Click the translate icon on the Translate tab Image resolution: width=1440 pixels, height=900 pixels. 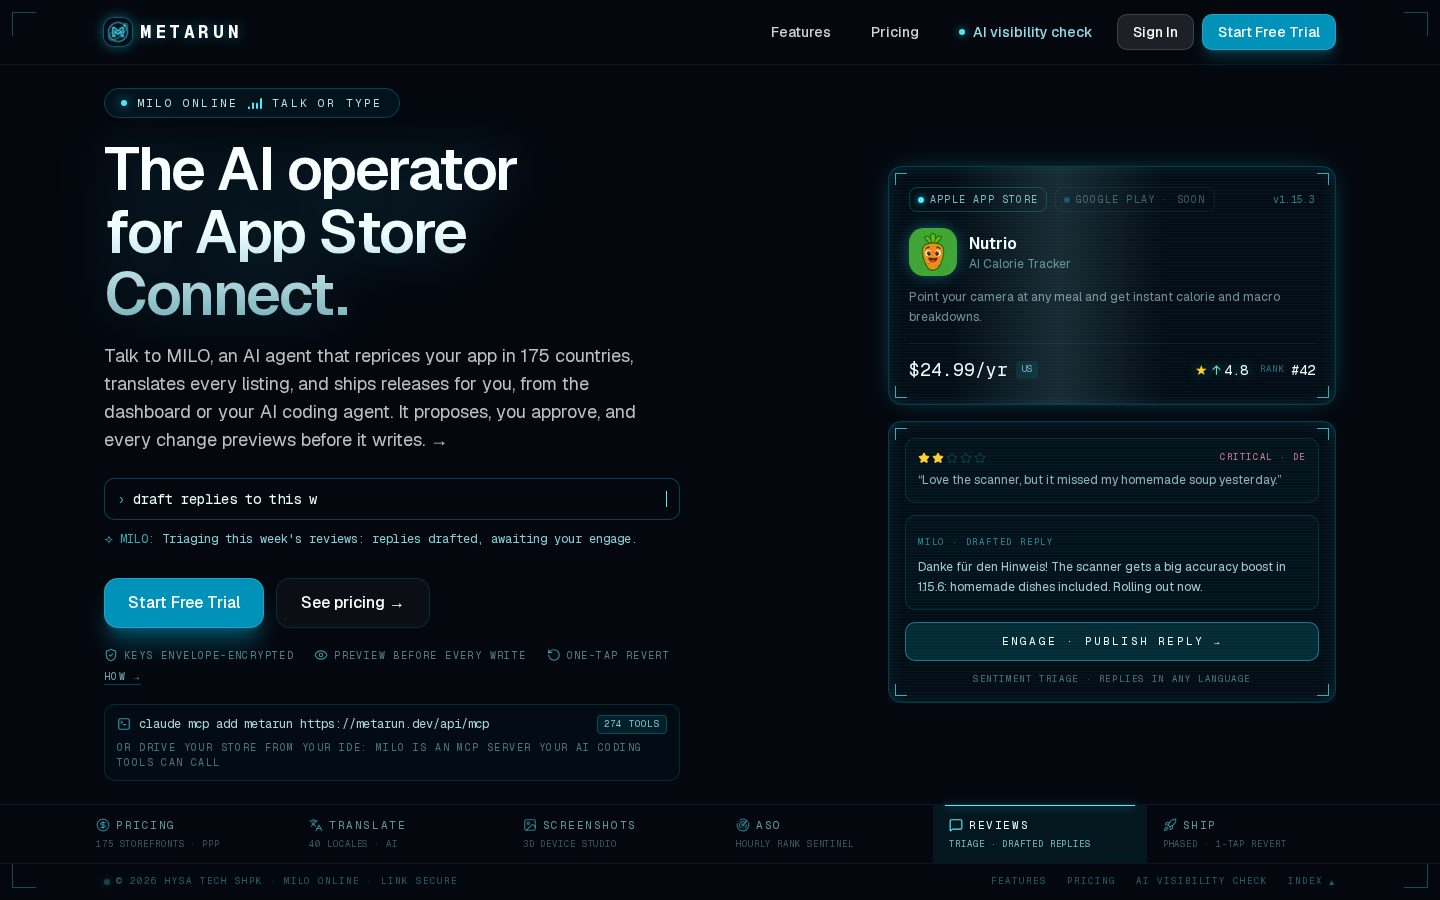coord(316,825)
